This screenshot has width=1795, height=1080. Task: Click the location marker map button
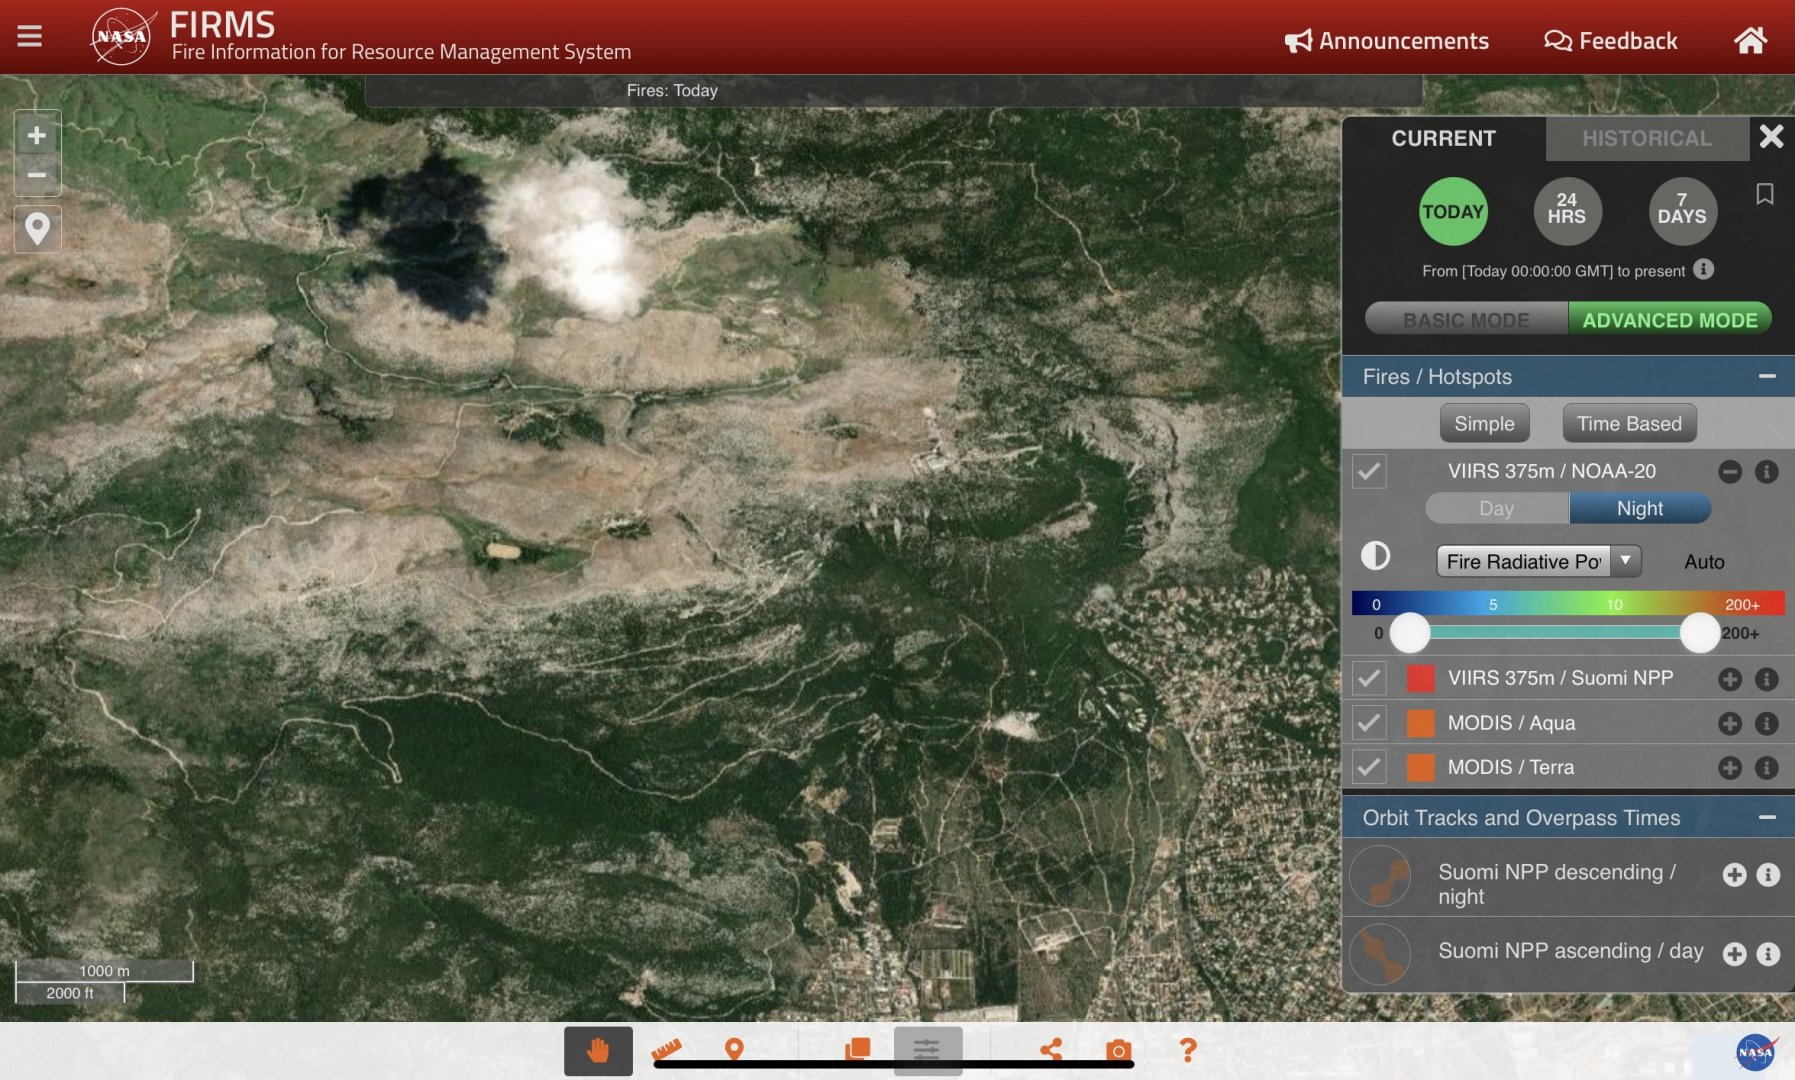[x=37, y=229]
